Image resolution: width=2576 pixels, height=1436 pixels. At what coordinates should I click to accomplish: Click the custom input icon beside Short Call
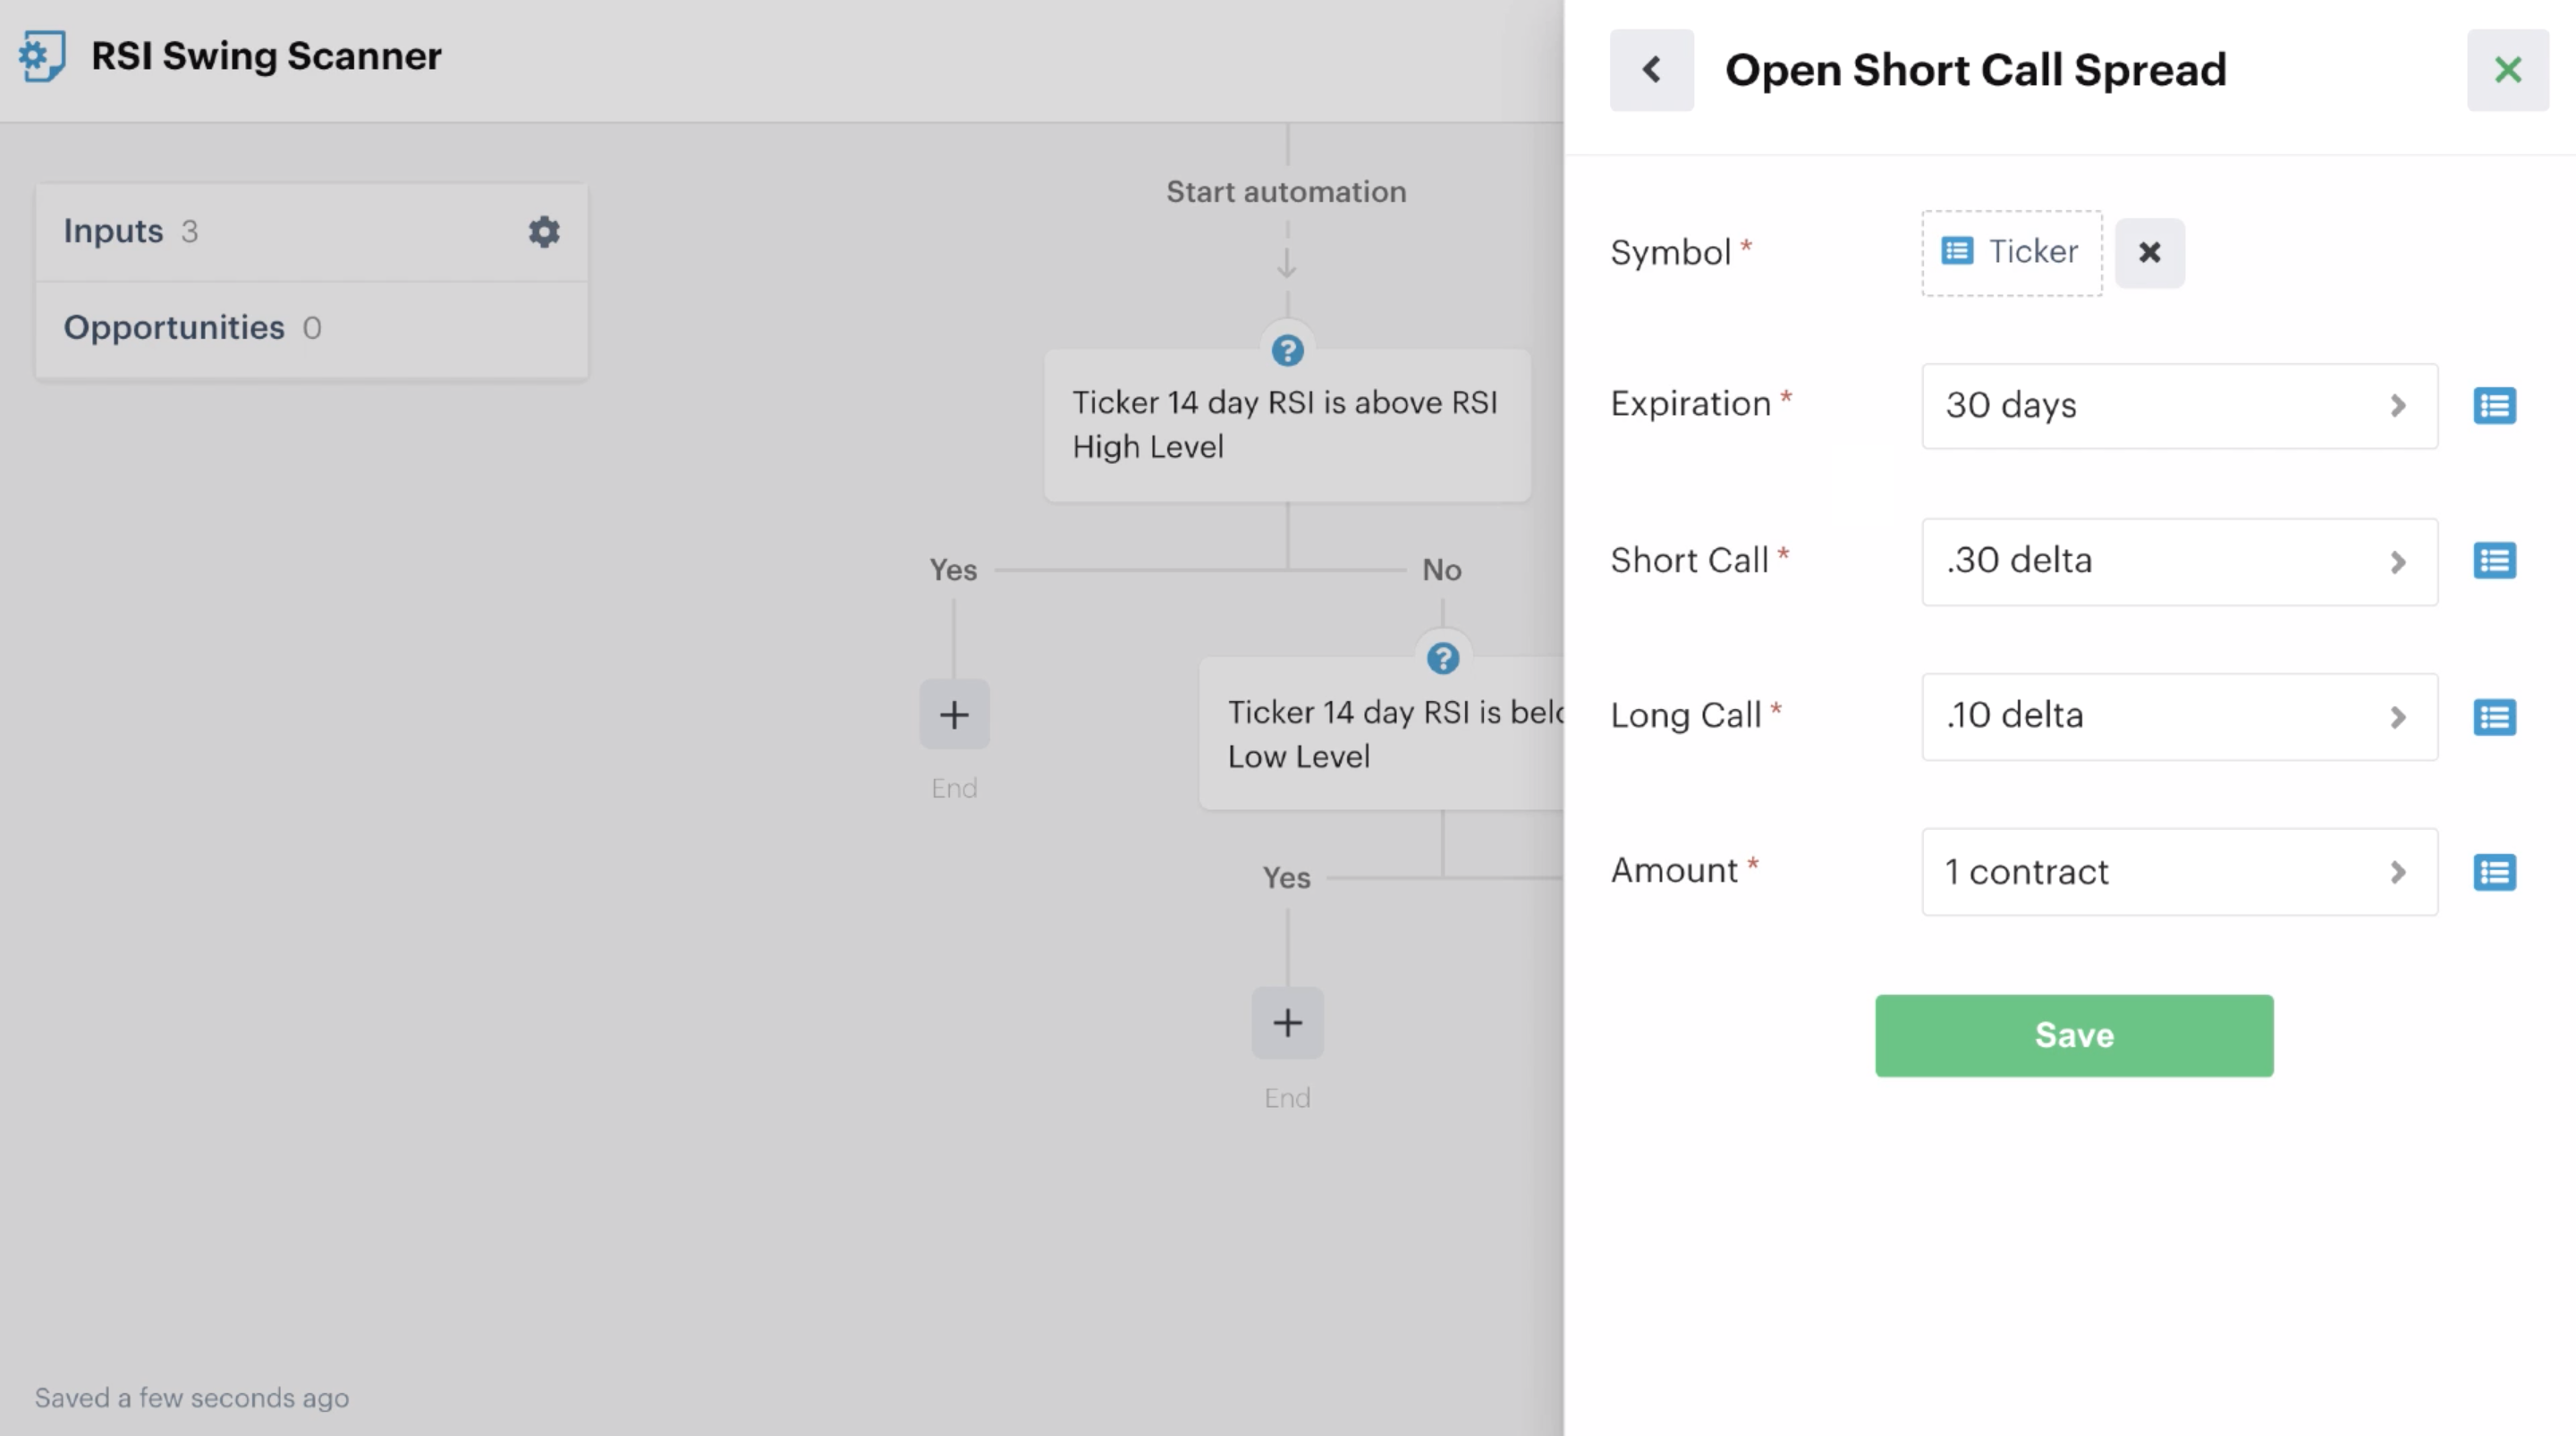(x=2495, y=561)
